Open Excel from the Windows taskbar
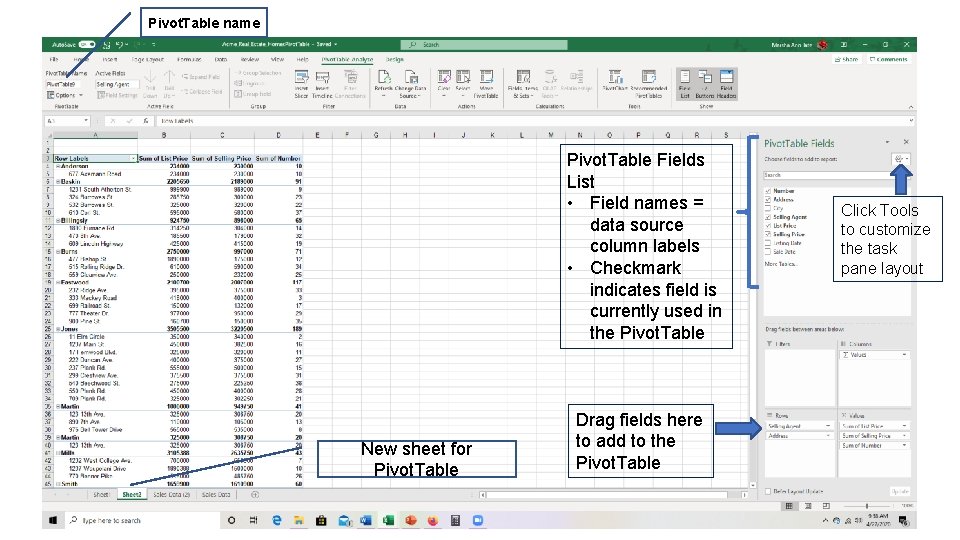The height and width of the screenshot is (540, 960). [x=388, y=520]
